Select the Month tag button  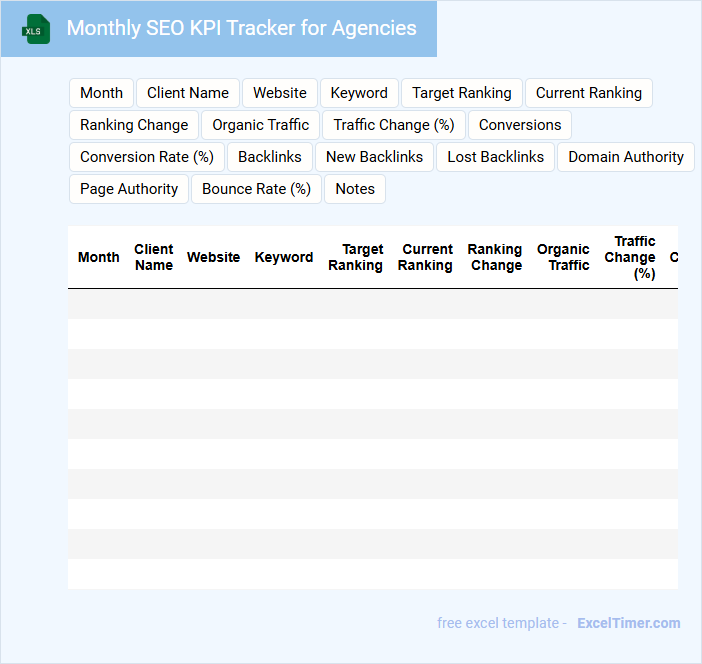(101, 93)
